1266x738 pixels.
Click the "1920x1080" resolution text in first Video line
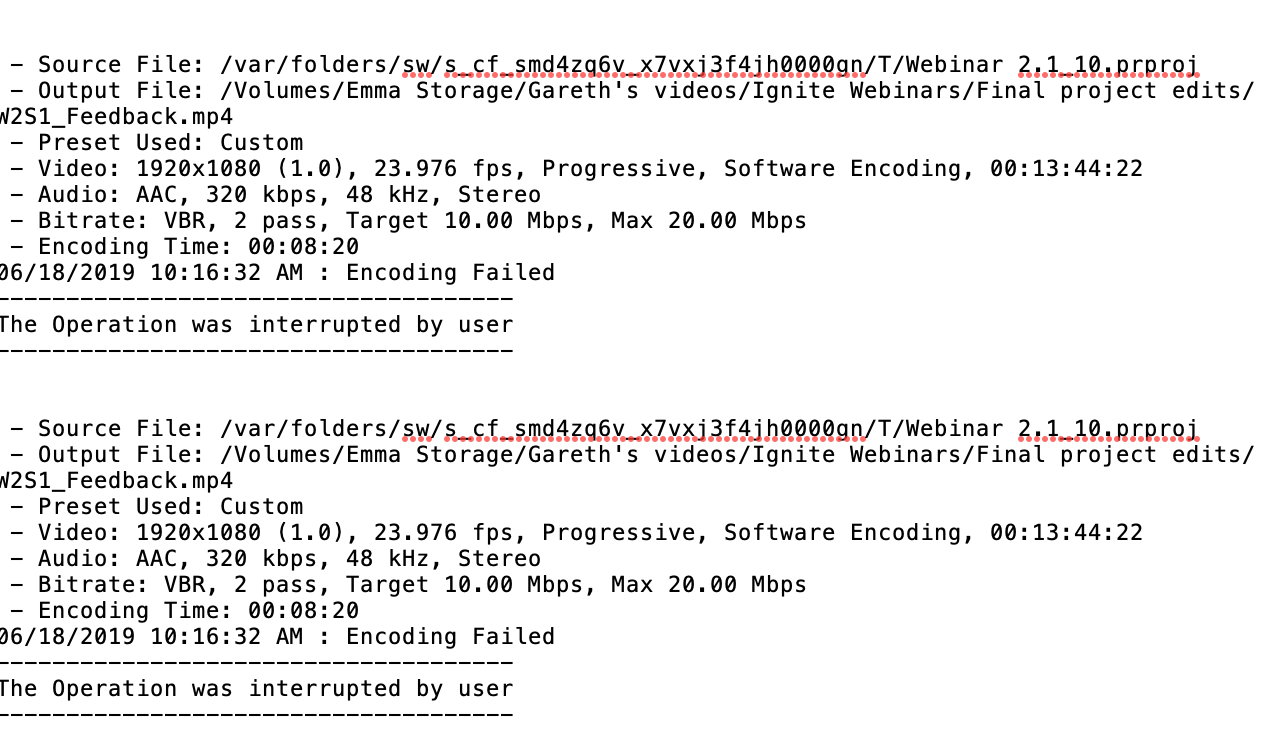coord(199,169)
